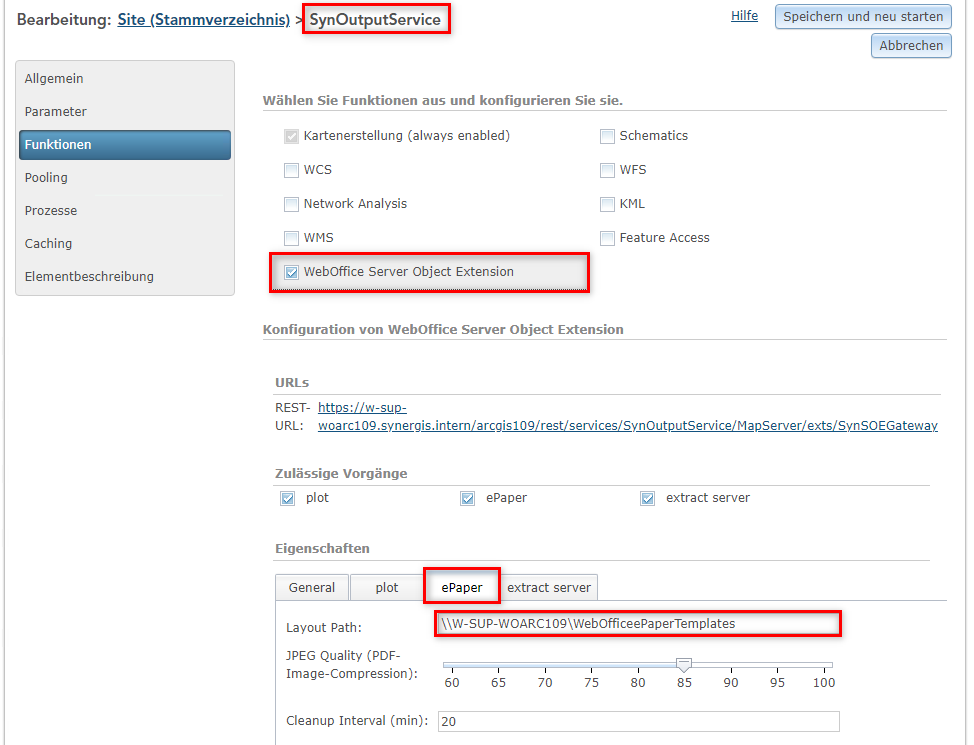Open the Pooling settings section
The width and height of the screenshot is (974, 745).
47,177
